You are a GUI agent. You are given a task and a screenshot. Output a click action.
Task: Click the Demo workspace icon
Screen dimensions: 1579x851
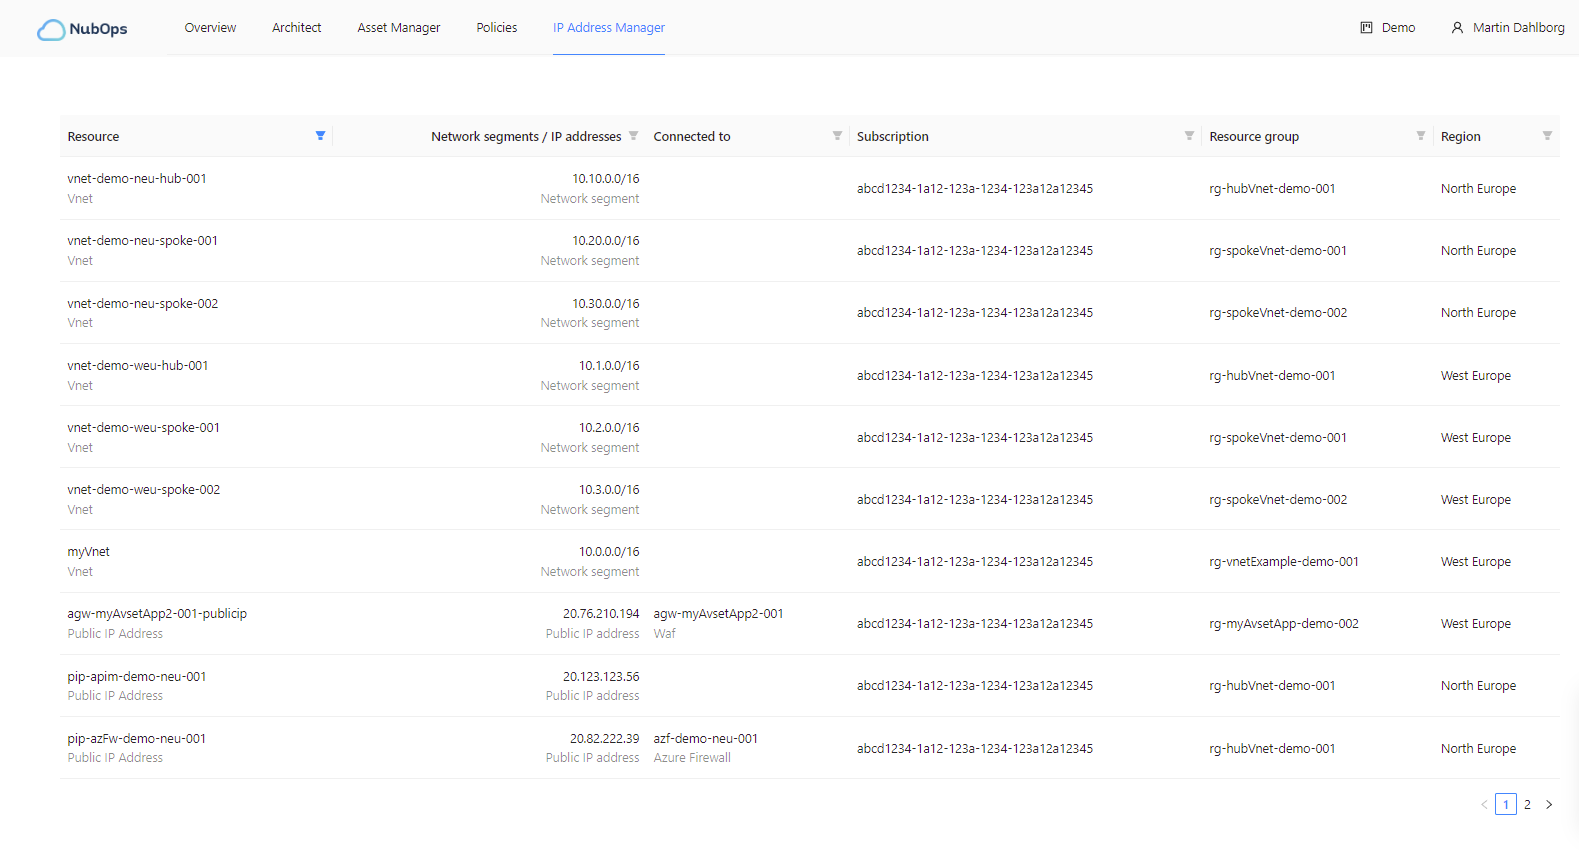click(x=1366, y=28)
